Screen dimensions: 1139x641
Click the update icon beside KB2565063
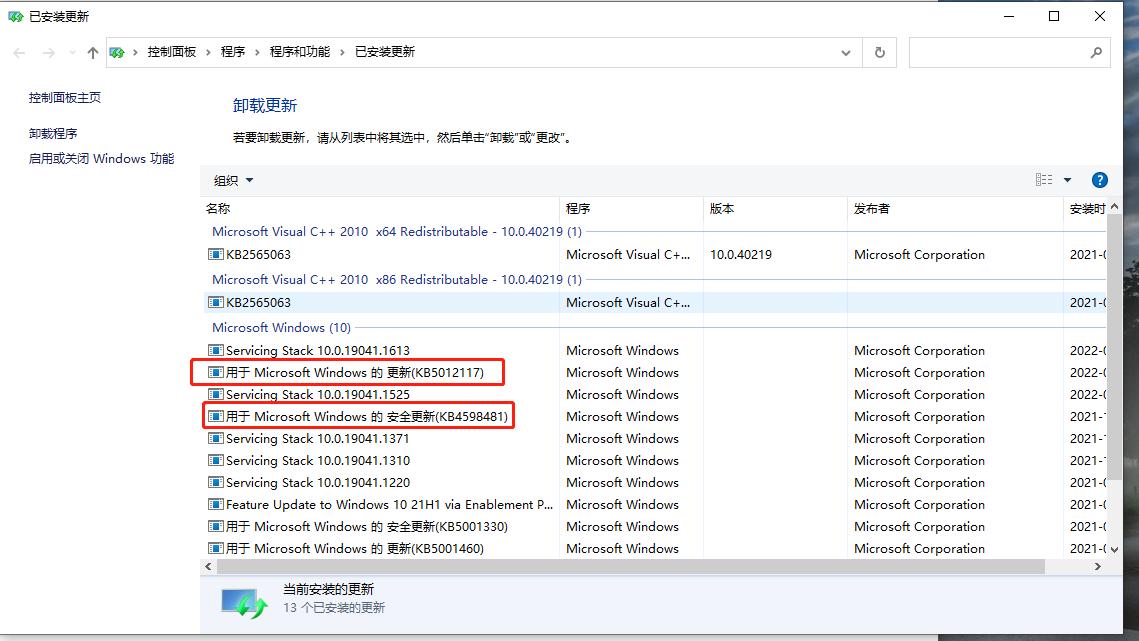coord(214,254)
